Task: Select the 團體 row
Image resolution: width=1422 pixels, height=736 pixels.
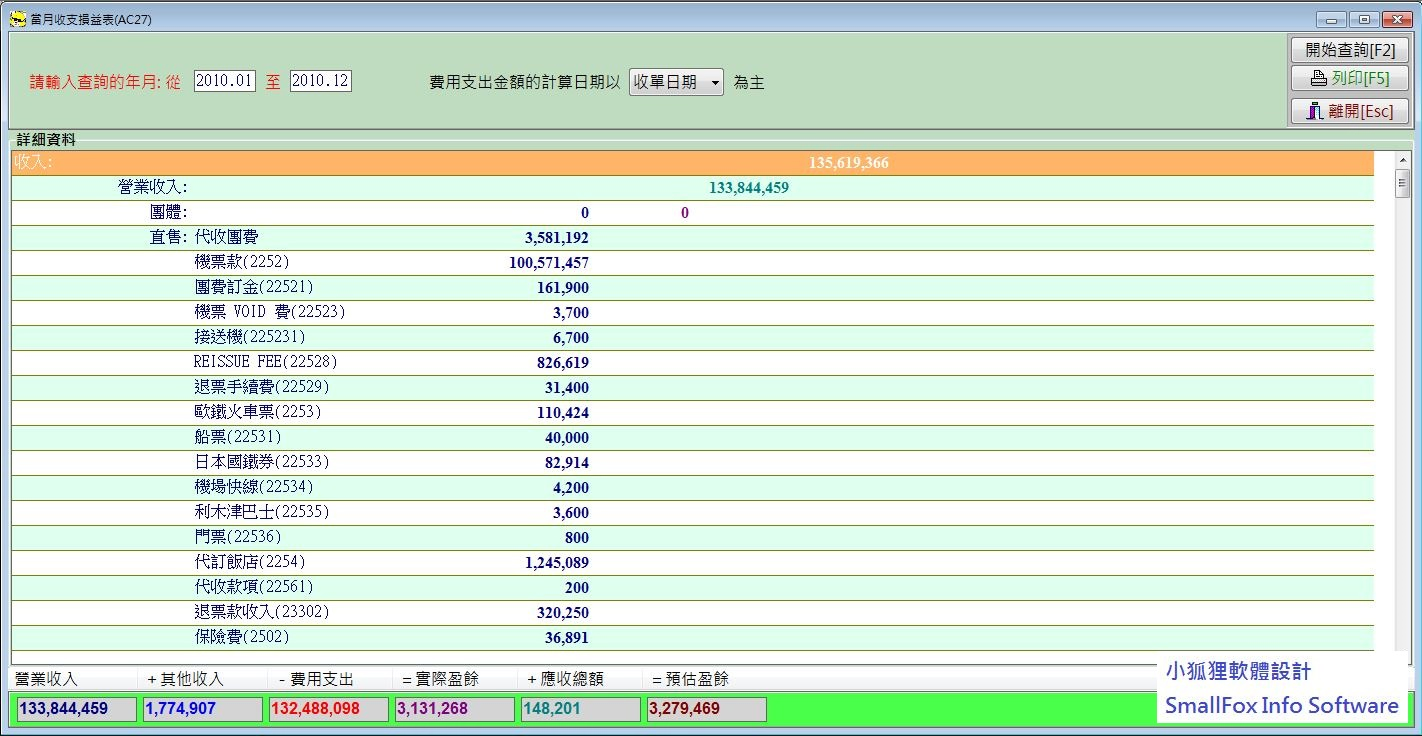Action: click(x=692, y=213)
